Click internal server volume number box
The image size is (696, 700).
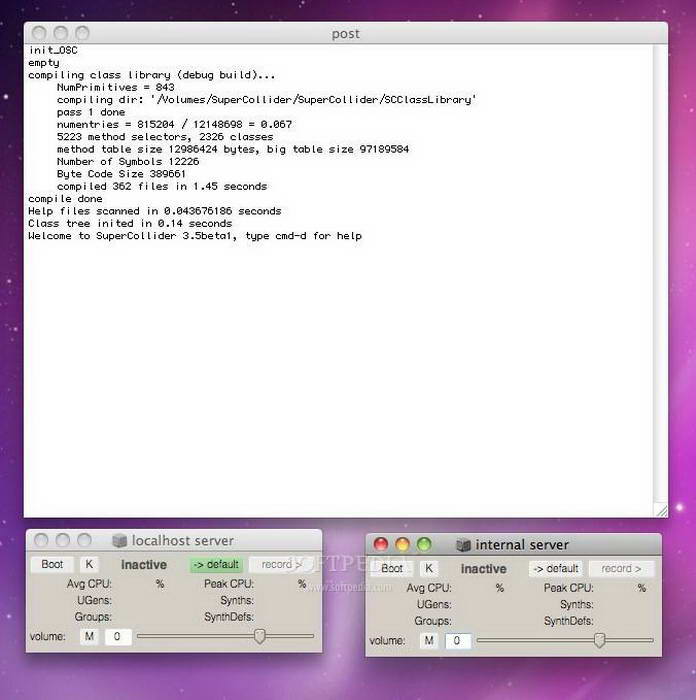pos(458,641)
